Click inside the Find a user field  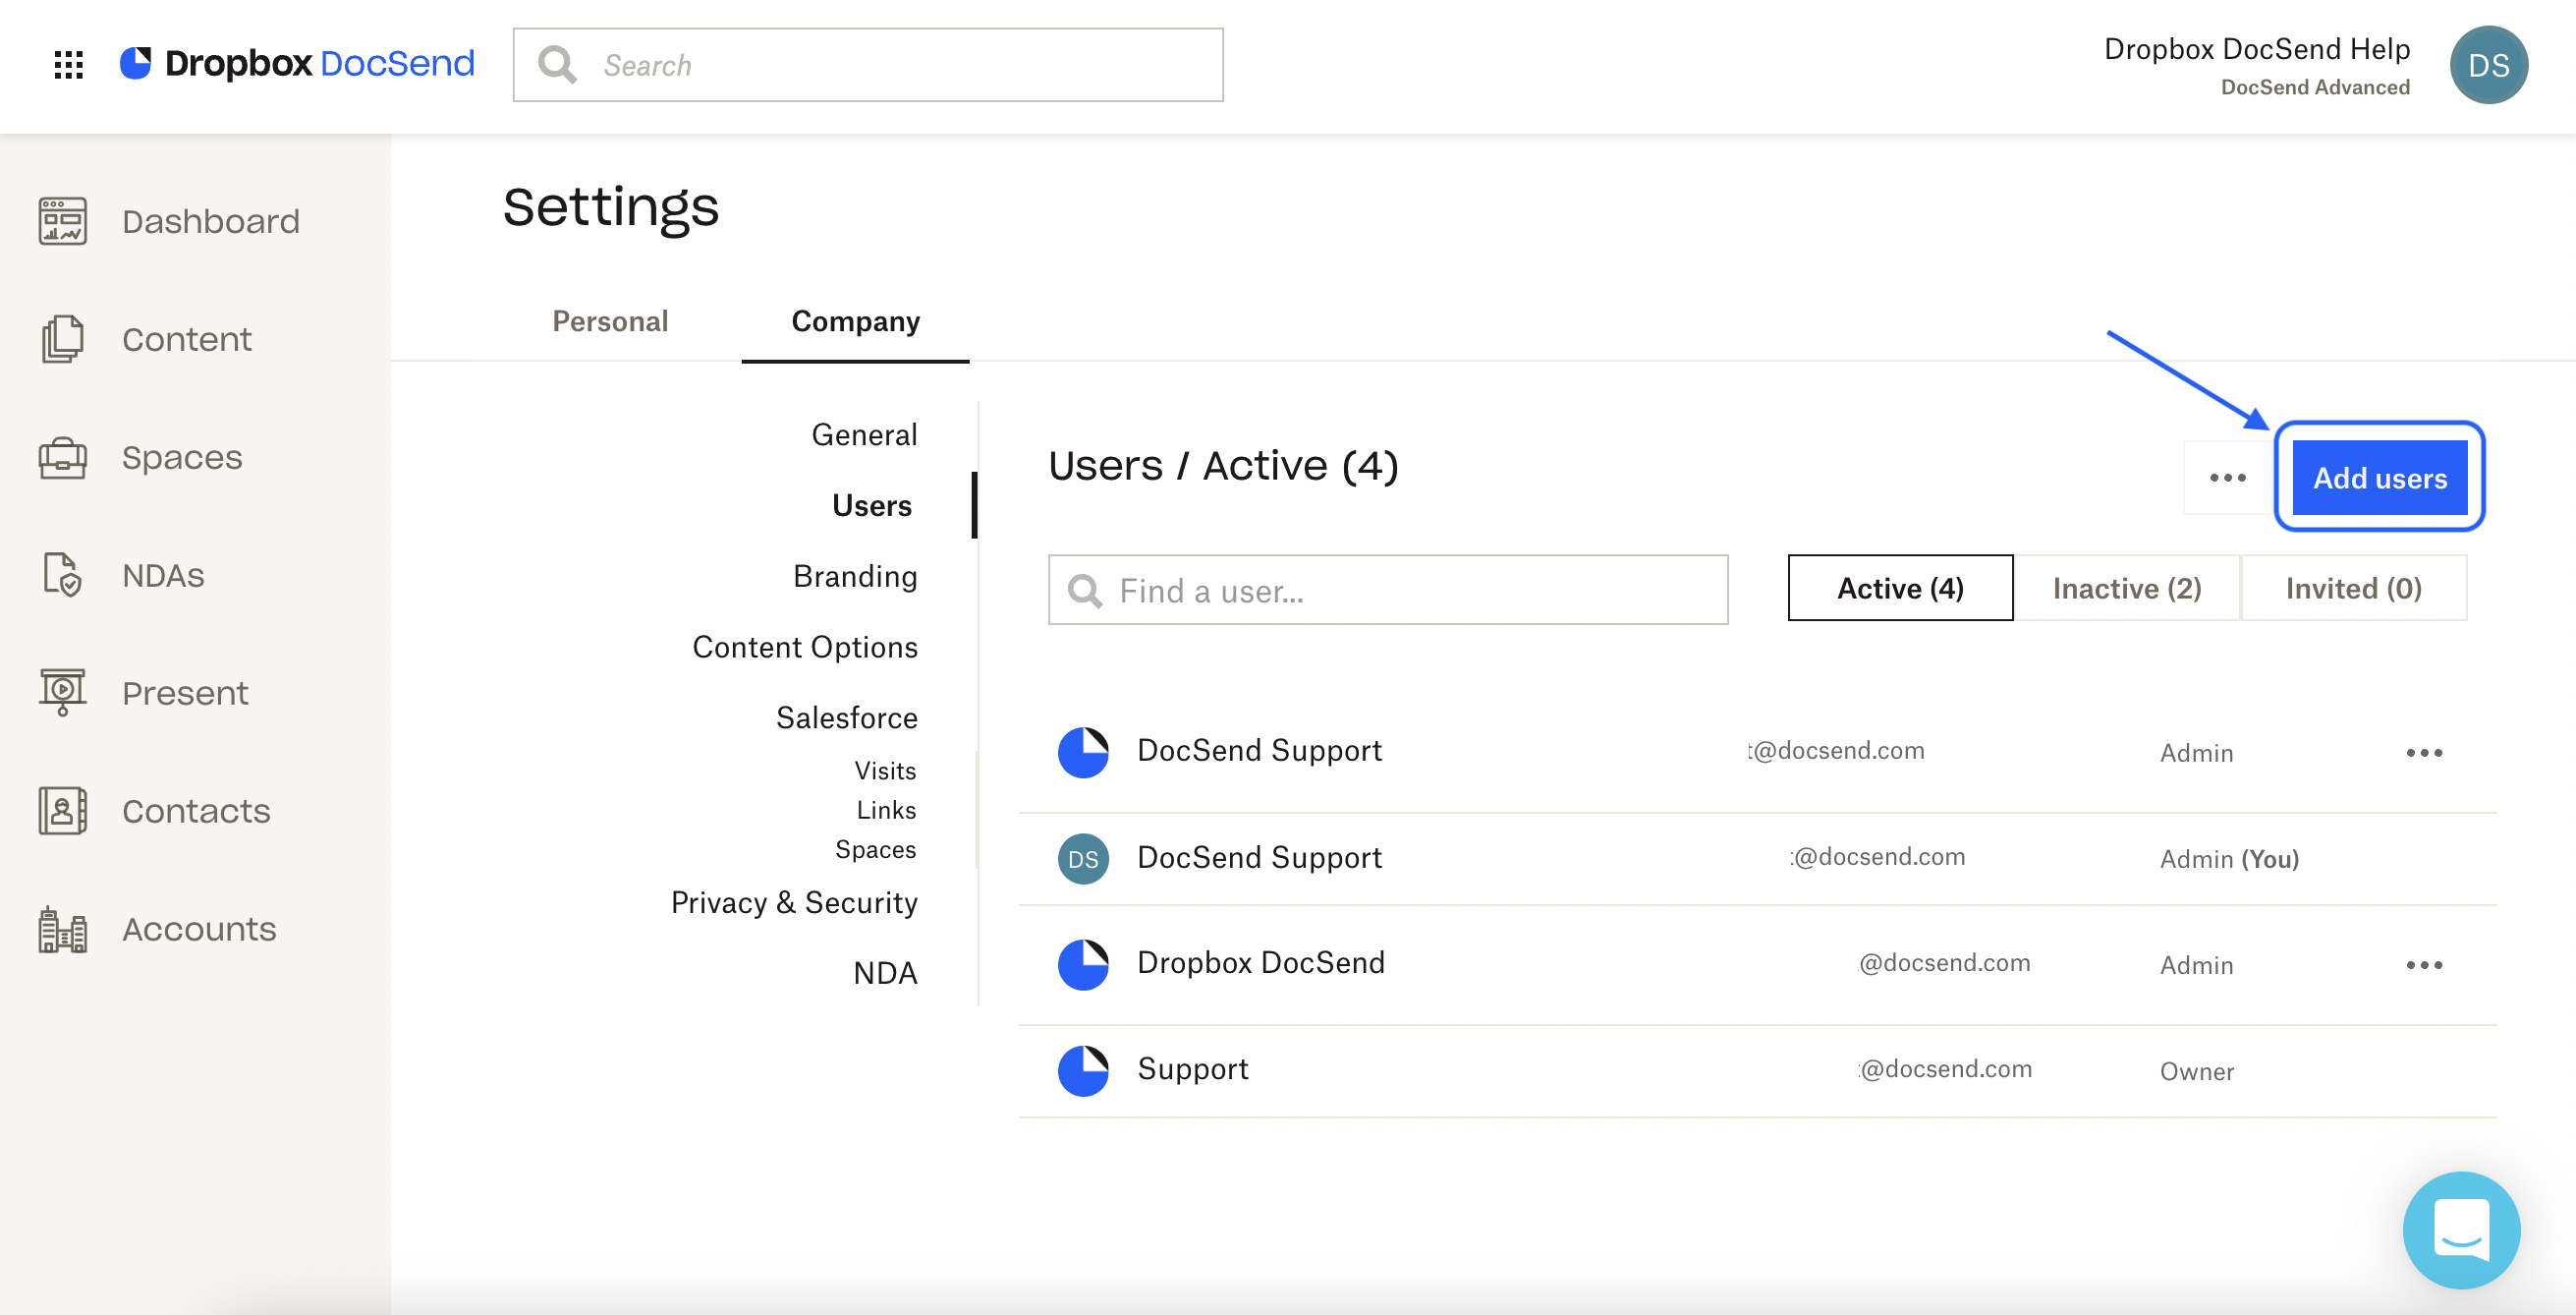(x=1388, y=591)
